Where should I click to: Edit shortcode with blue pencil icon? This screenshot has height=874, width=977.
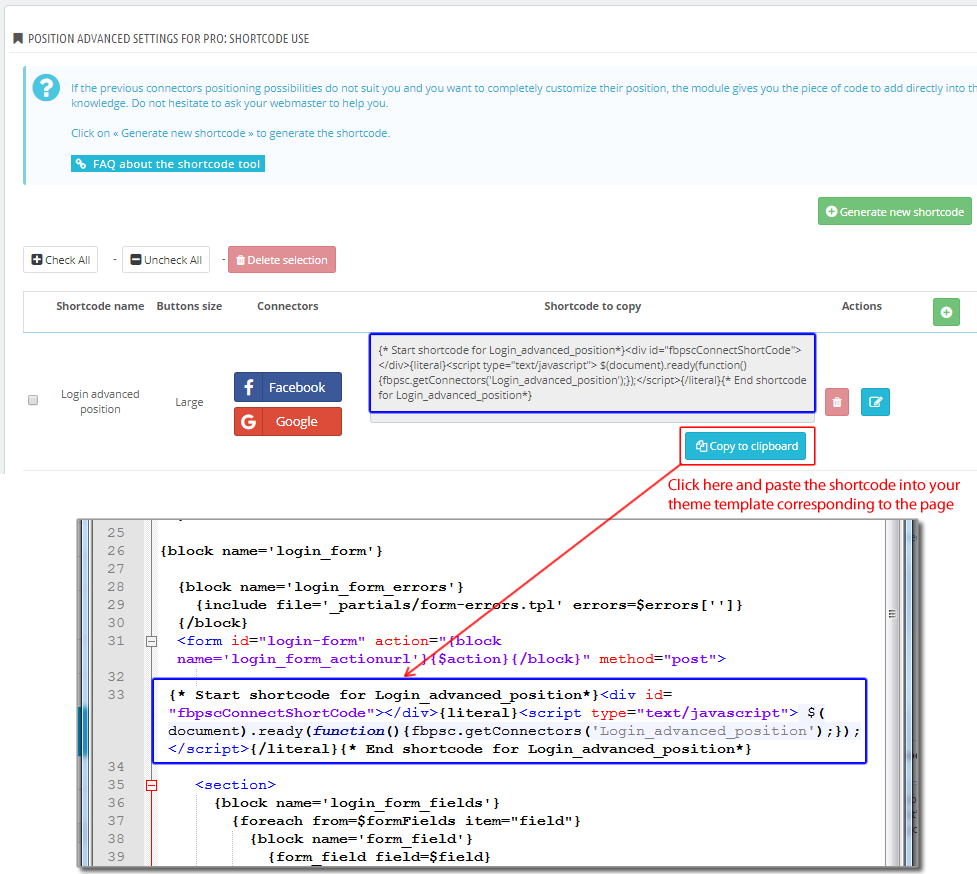[875, 402]
